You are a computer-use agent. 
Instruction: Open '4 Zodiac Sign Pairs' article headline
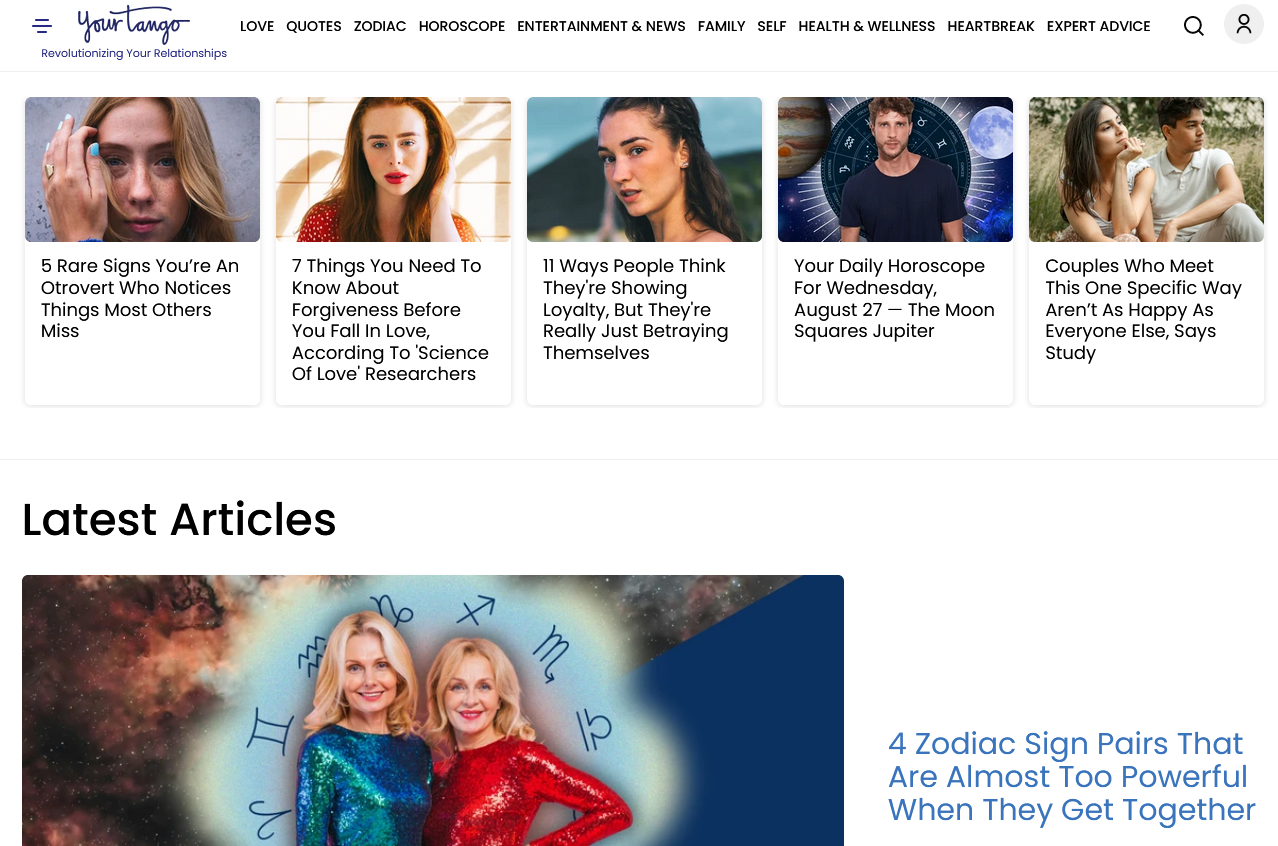pos(1072,777)
